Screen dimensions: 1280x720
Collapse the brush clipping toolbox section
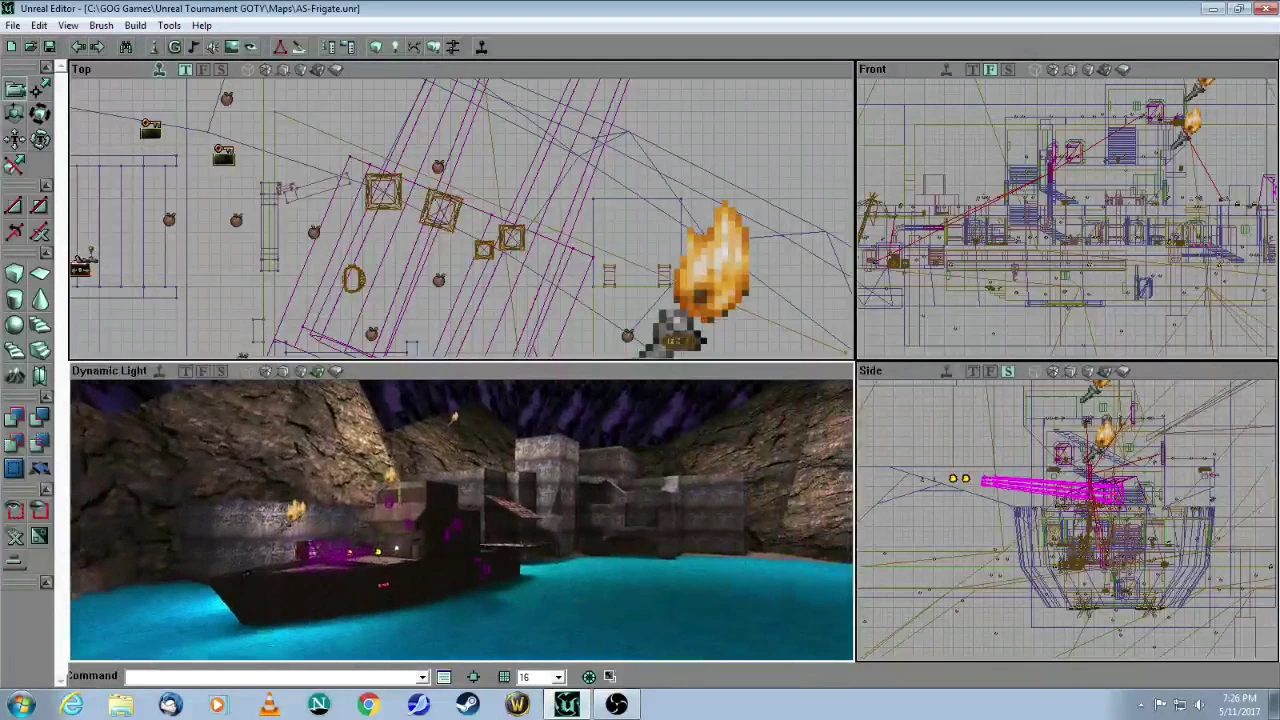pyautogui.click(x=46, y=185)
